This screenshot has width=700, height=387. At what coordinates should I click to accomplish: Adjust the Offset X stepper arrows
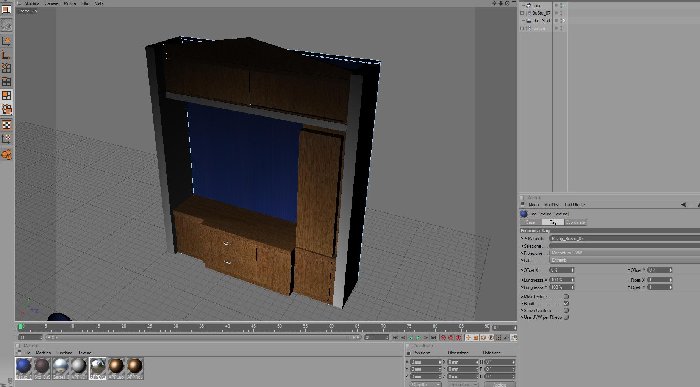point(572,270)
